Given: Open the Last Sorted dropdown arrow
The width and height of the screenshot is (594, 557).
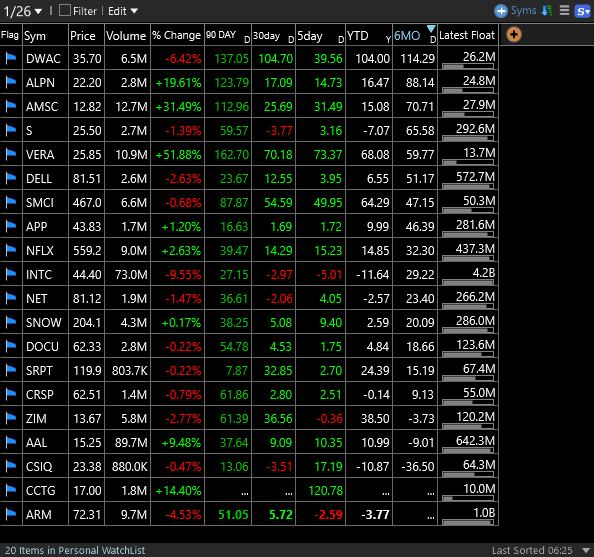Looking at the screenshot, I should click(x=586, y=550).
